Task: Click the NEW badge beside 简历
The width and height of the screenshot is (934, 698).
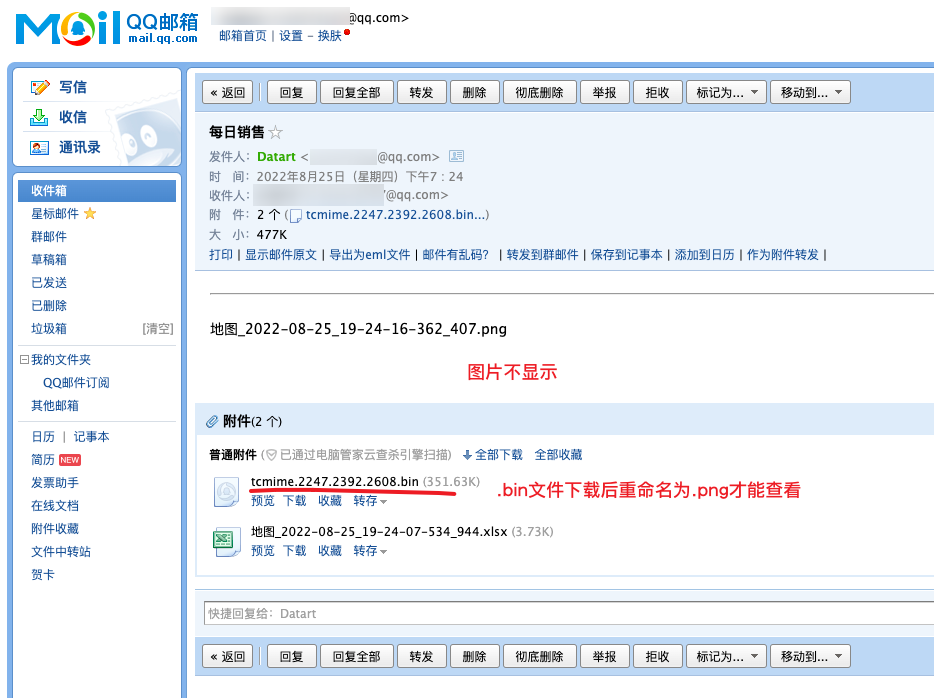Action: coord(70,460)
